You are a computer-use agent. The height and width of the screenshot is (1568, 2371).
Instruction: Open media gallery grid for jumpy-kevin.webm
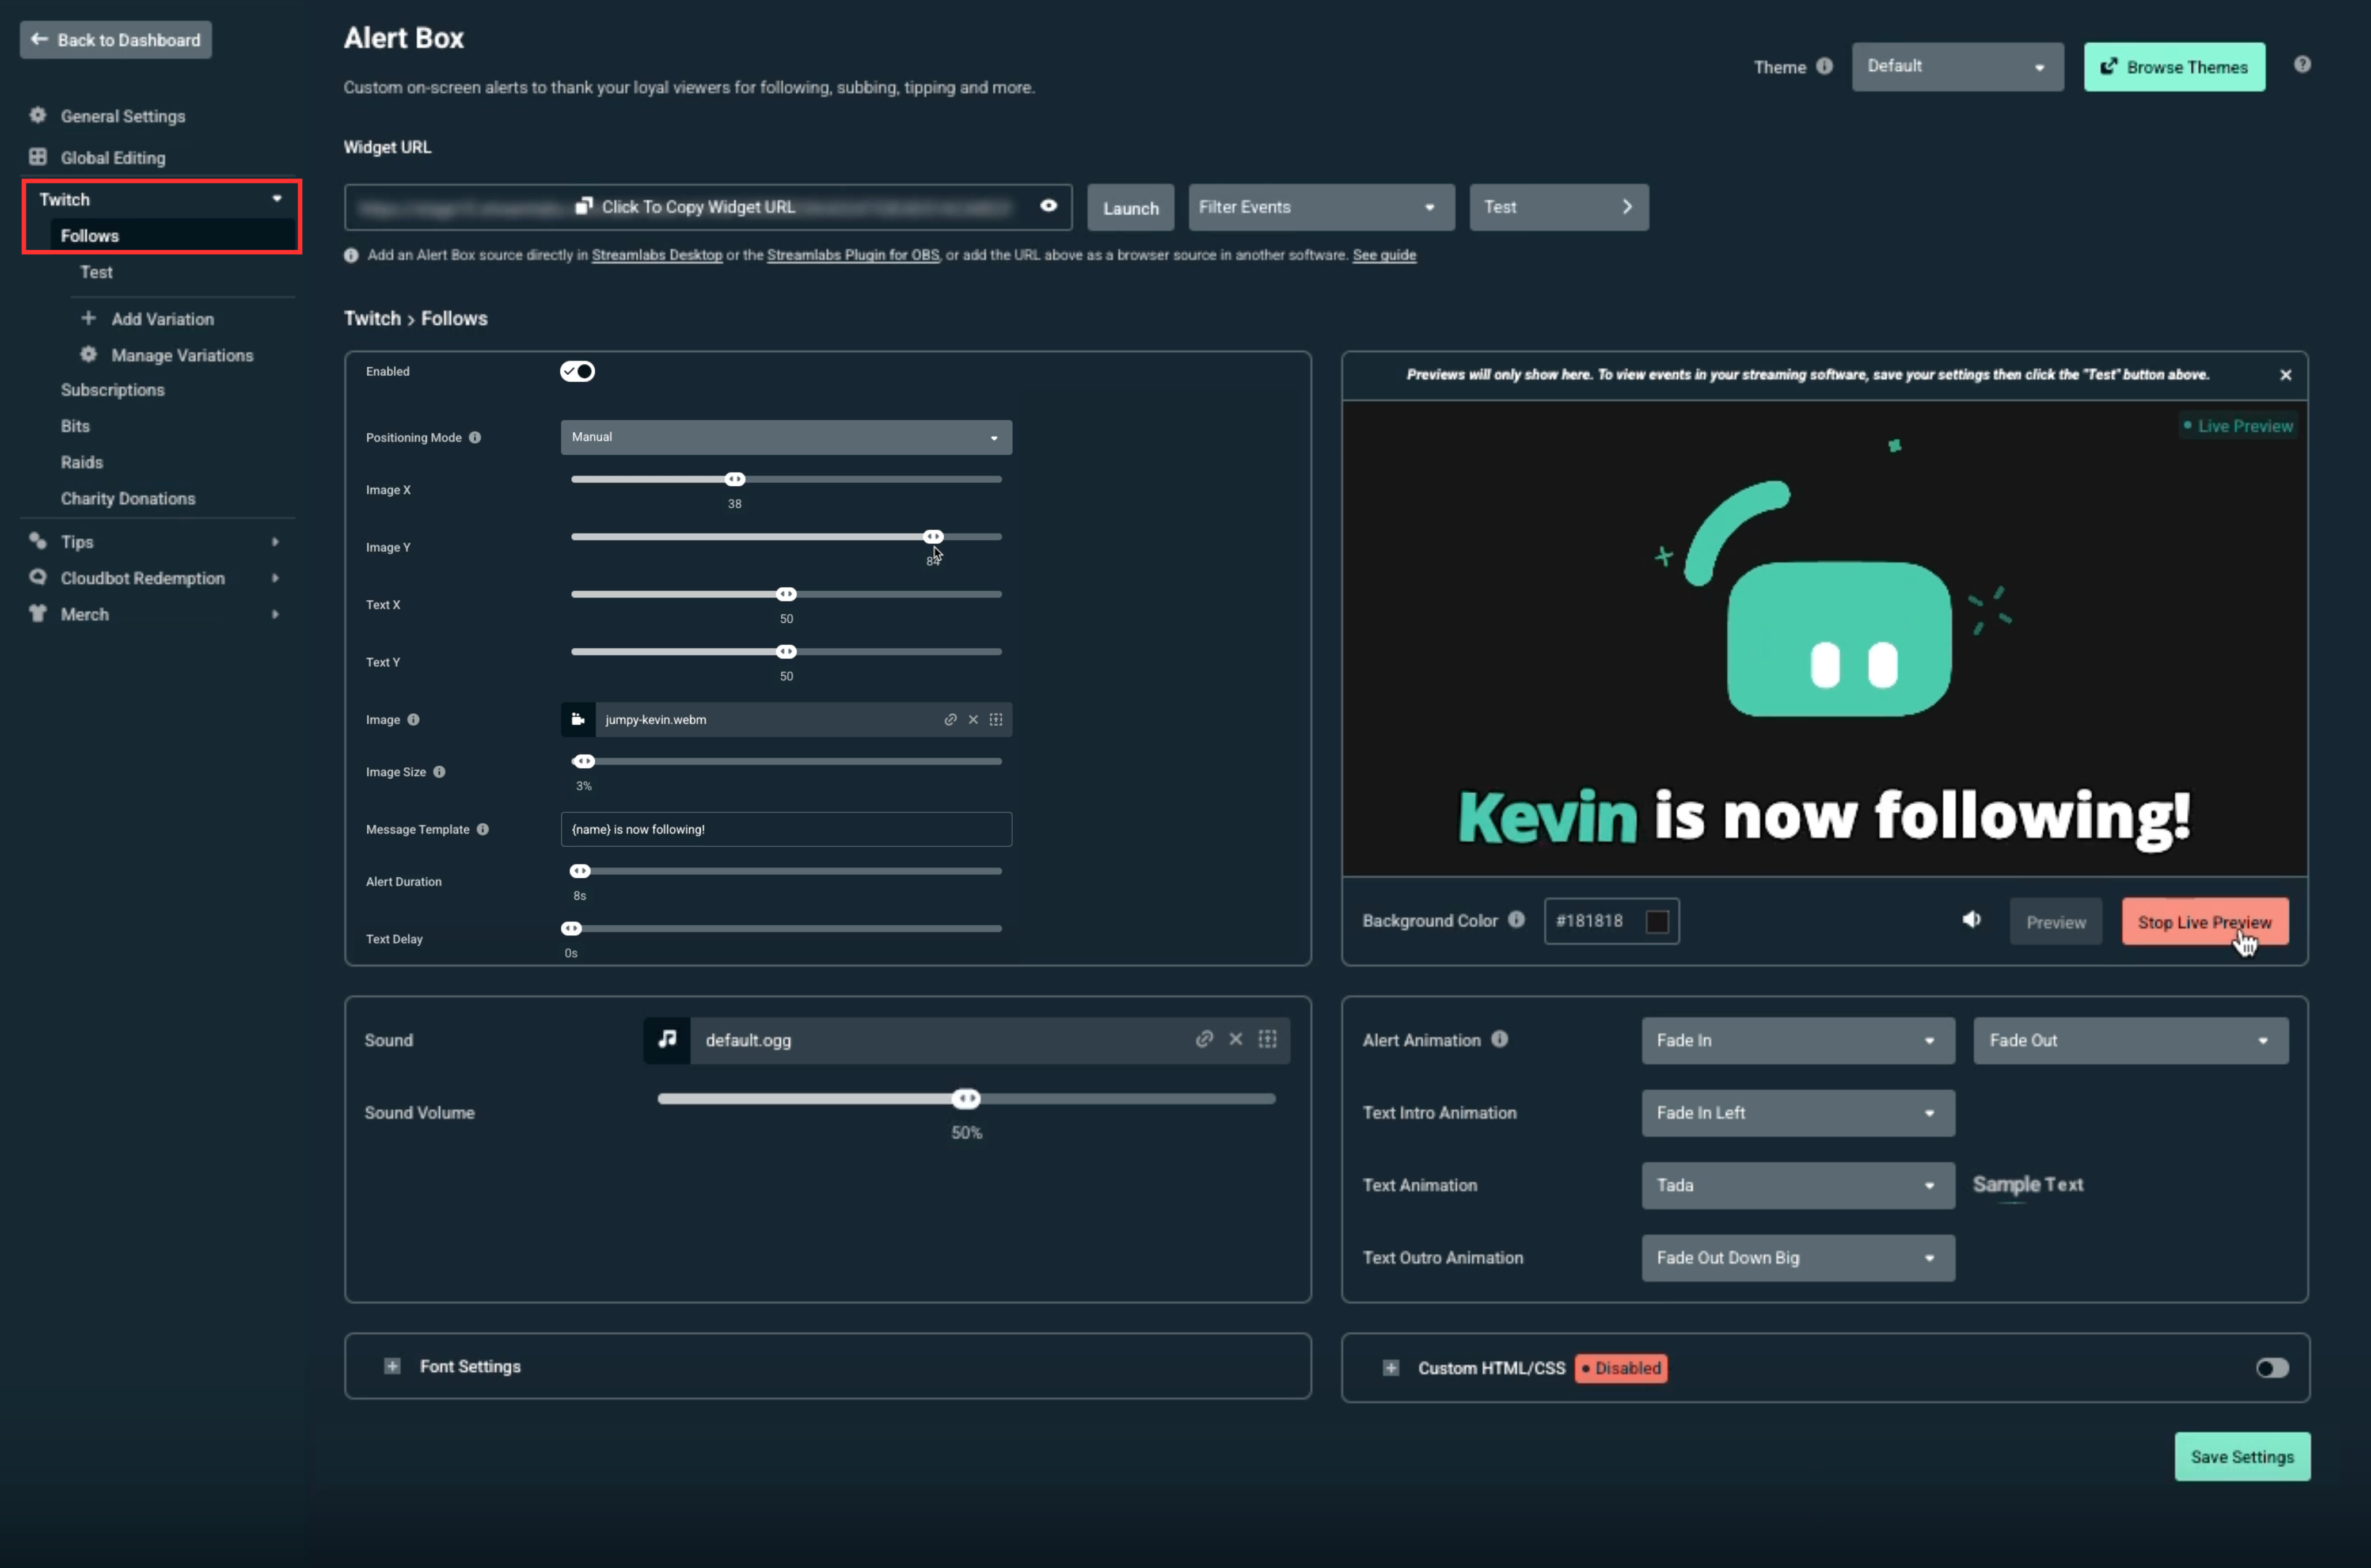(996, 719)
